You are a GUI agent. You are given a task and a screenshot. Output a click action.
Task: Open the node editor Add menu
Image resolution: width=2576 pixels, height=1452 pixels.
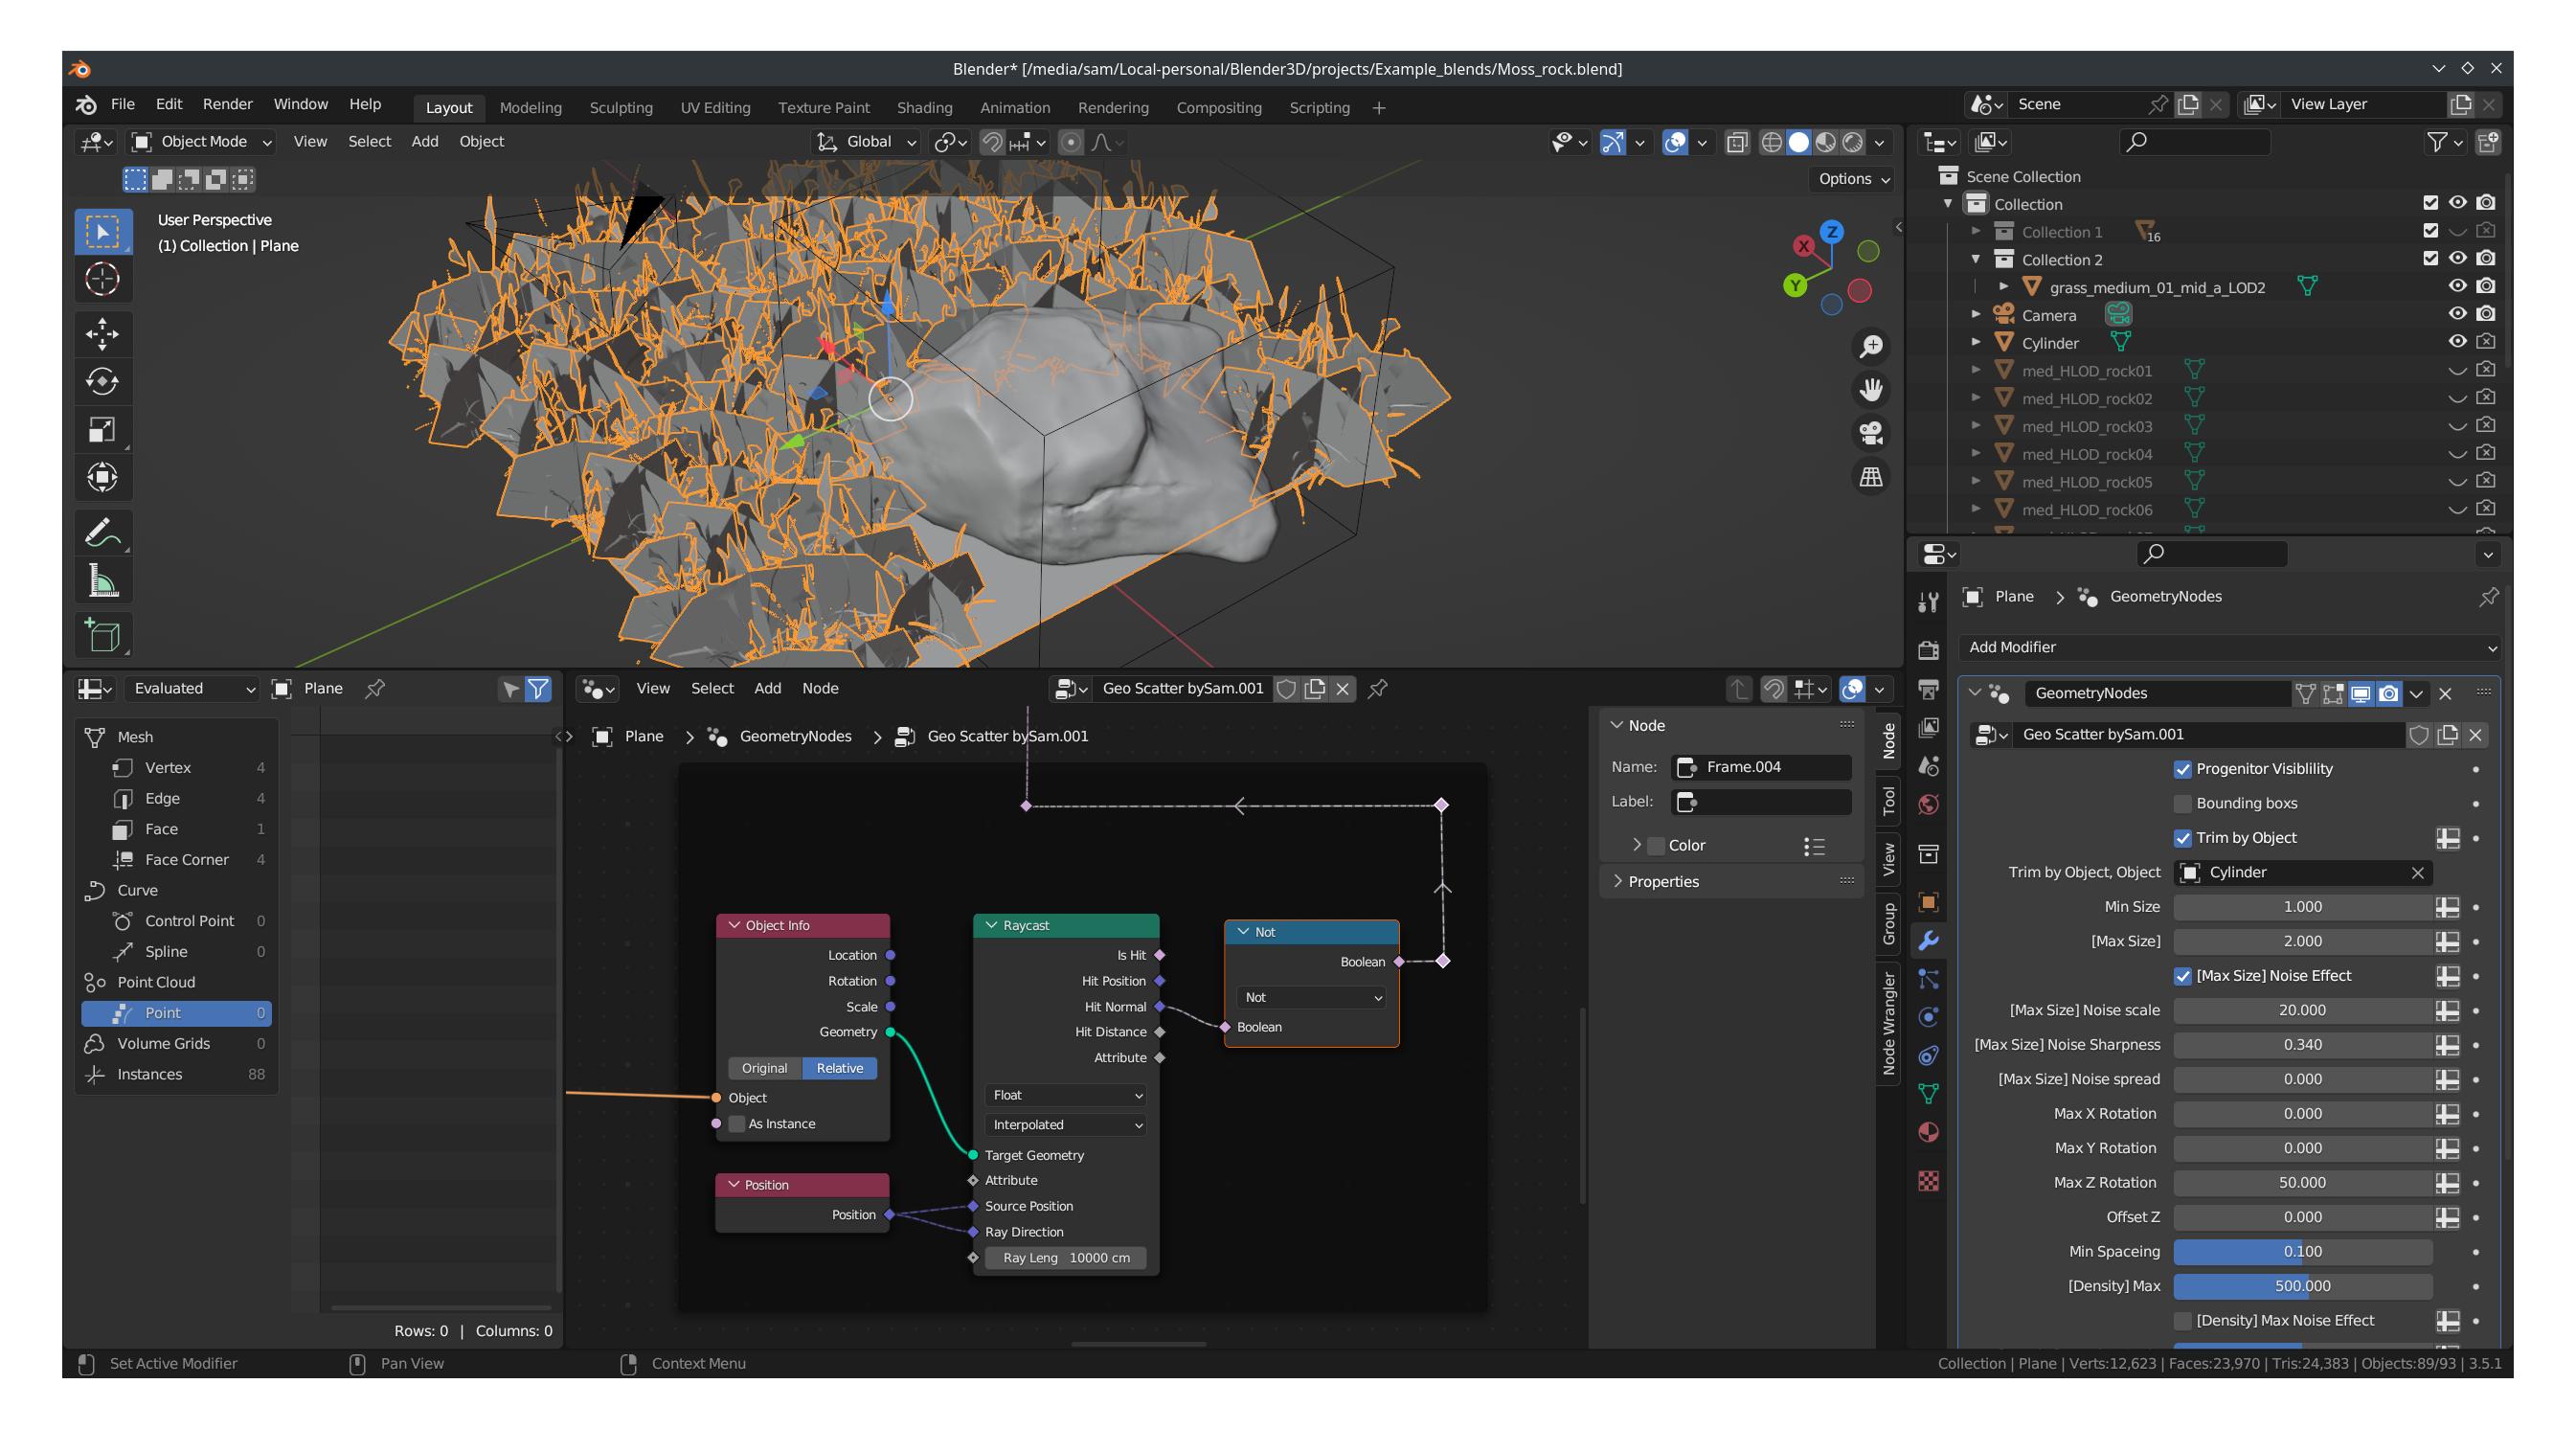[767, 688]
